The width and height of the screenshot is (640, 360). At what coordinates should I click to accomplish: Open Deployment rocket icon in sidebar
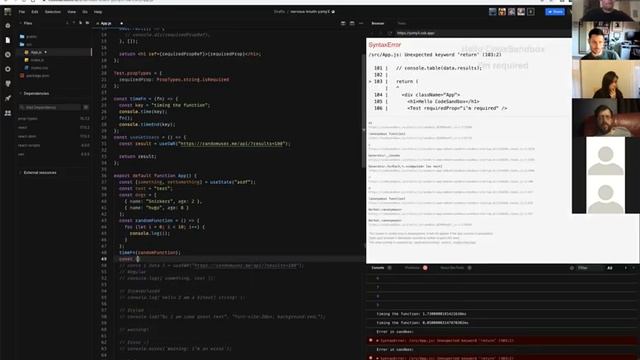click(x=7, y=98)
